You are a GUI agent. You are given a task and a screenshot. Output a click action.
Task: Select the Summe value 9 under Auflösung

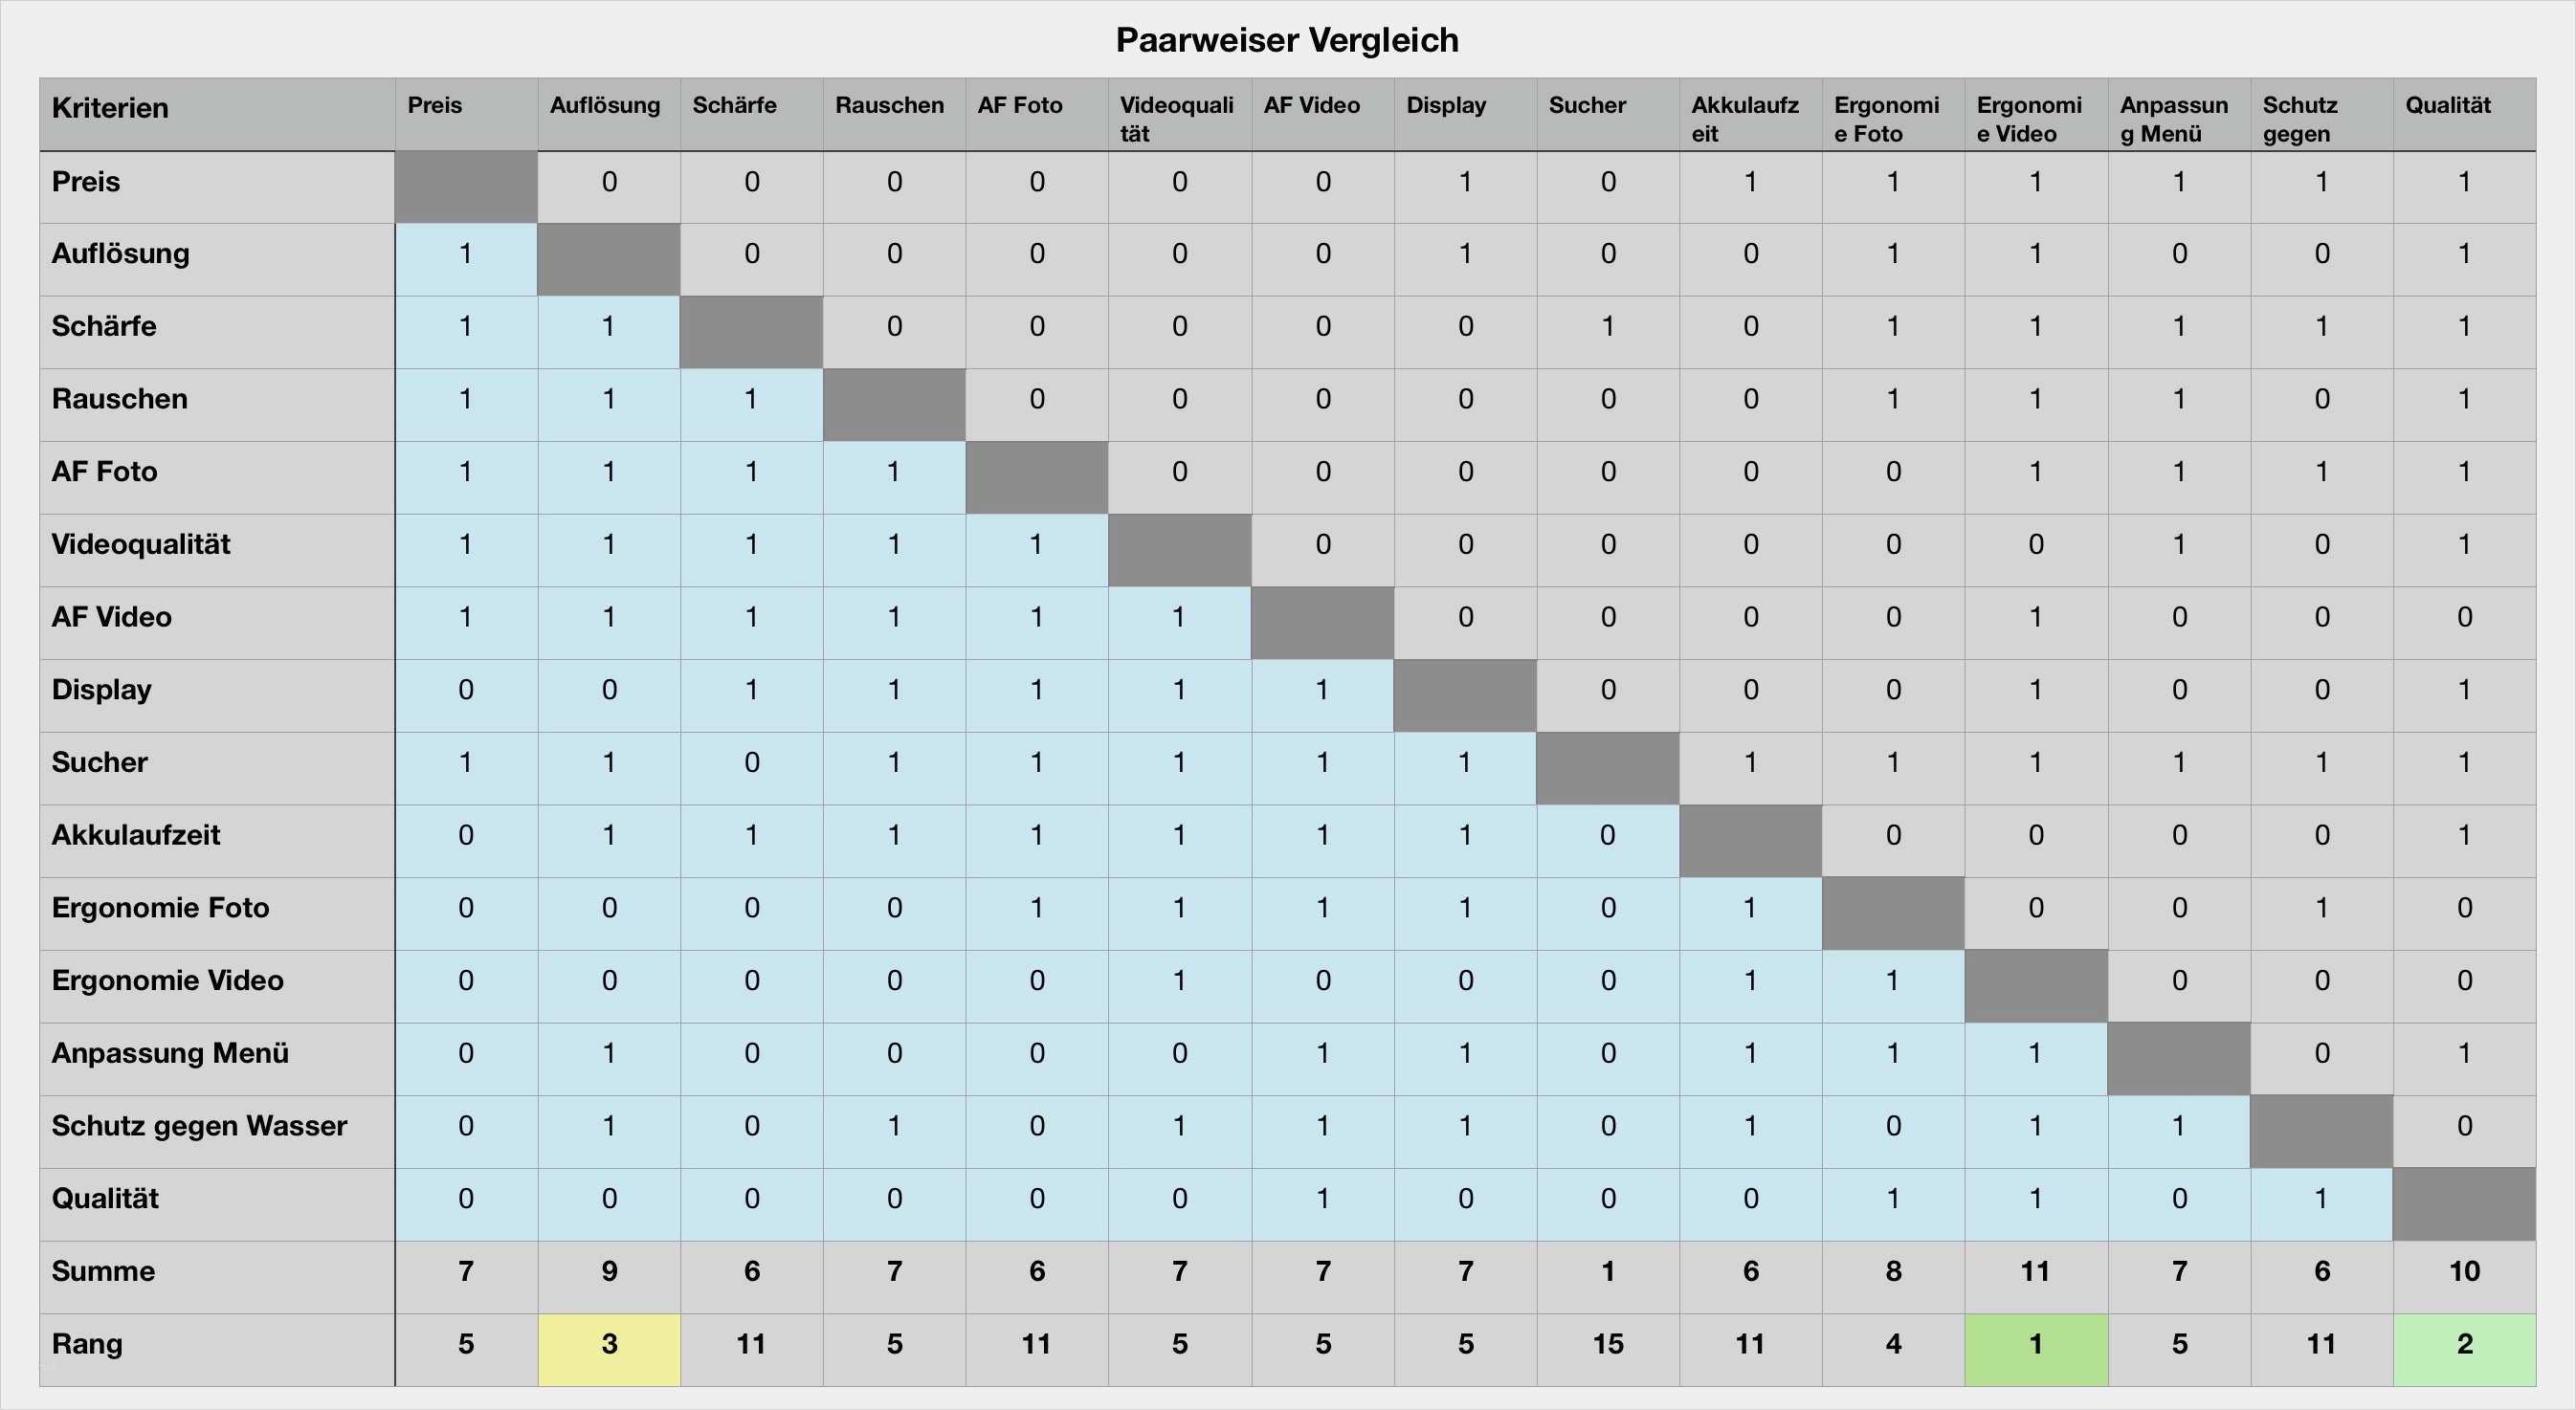point(609,1271)
